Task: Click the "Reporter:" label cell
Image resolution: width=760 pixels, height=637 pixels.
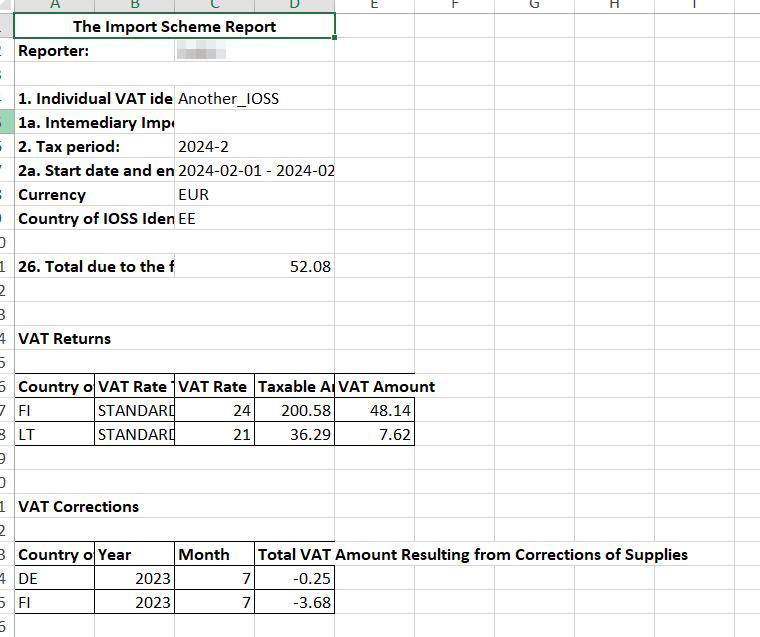Action: [x=54, y=51]
